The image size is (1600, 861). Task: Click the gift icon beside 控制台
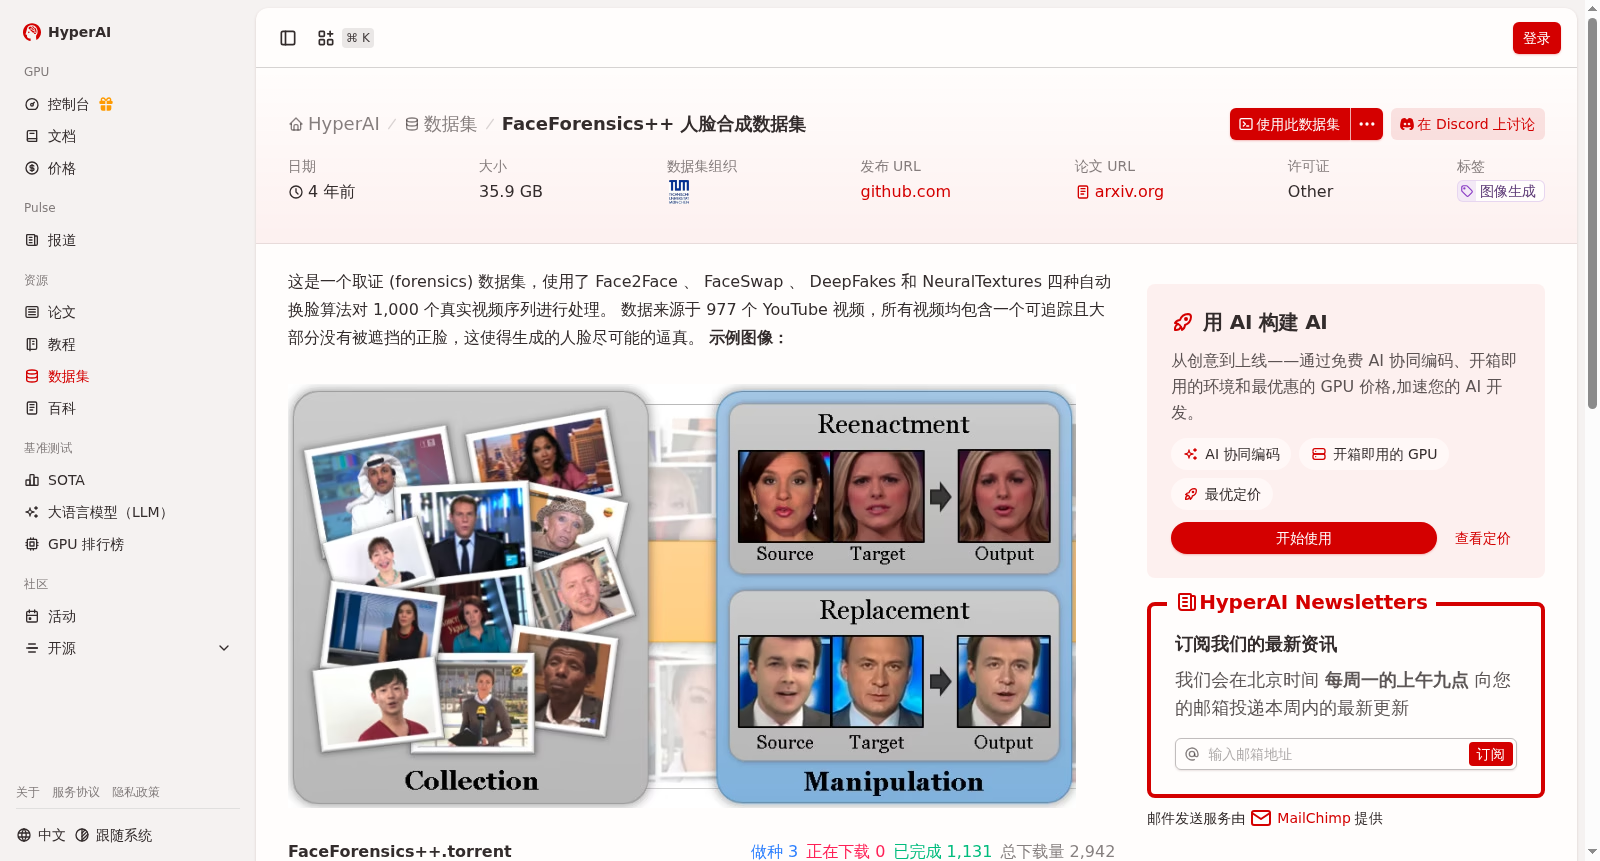tap(106, 104)
